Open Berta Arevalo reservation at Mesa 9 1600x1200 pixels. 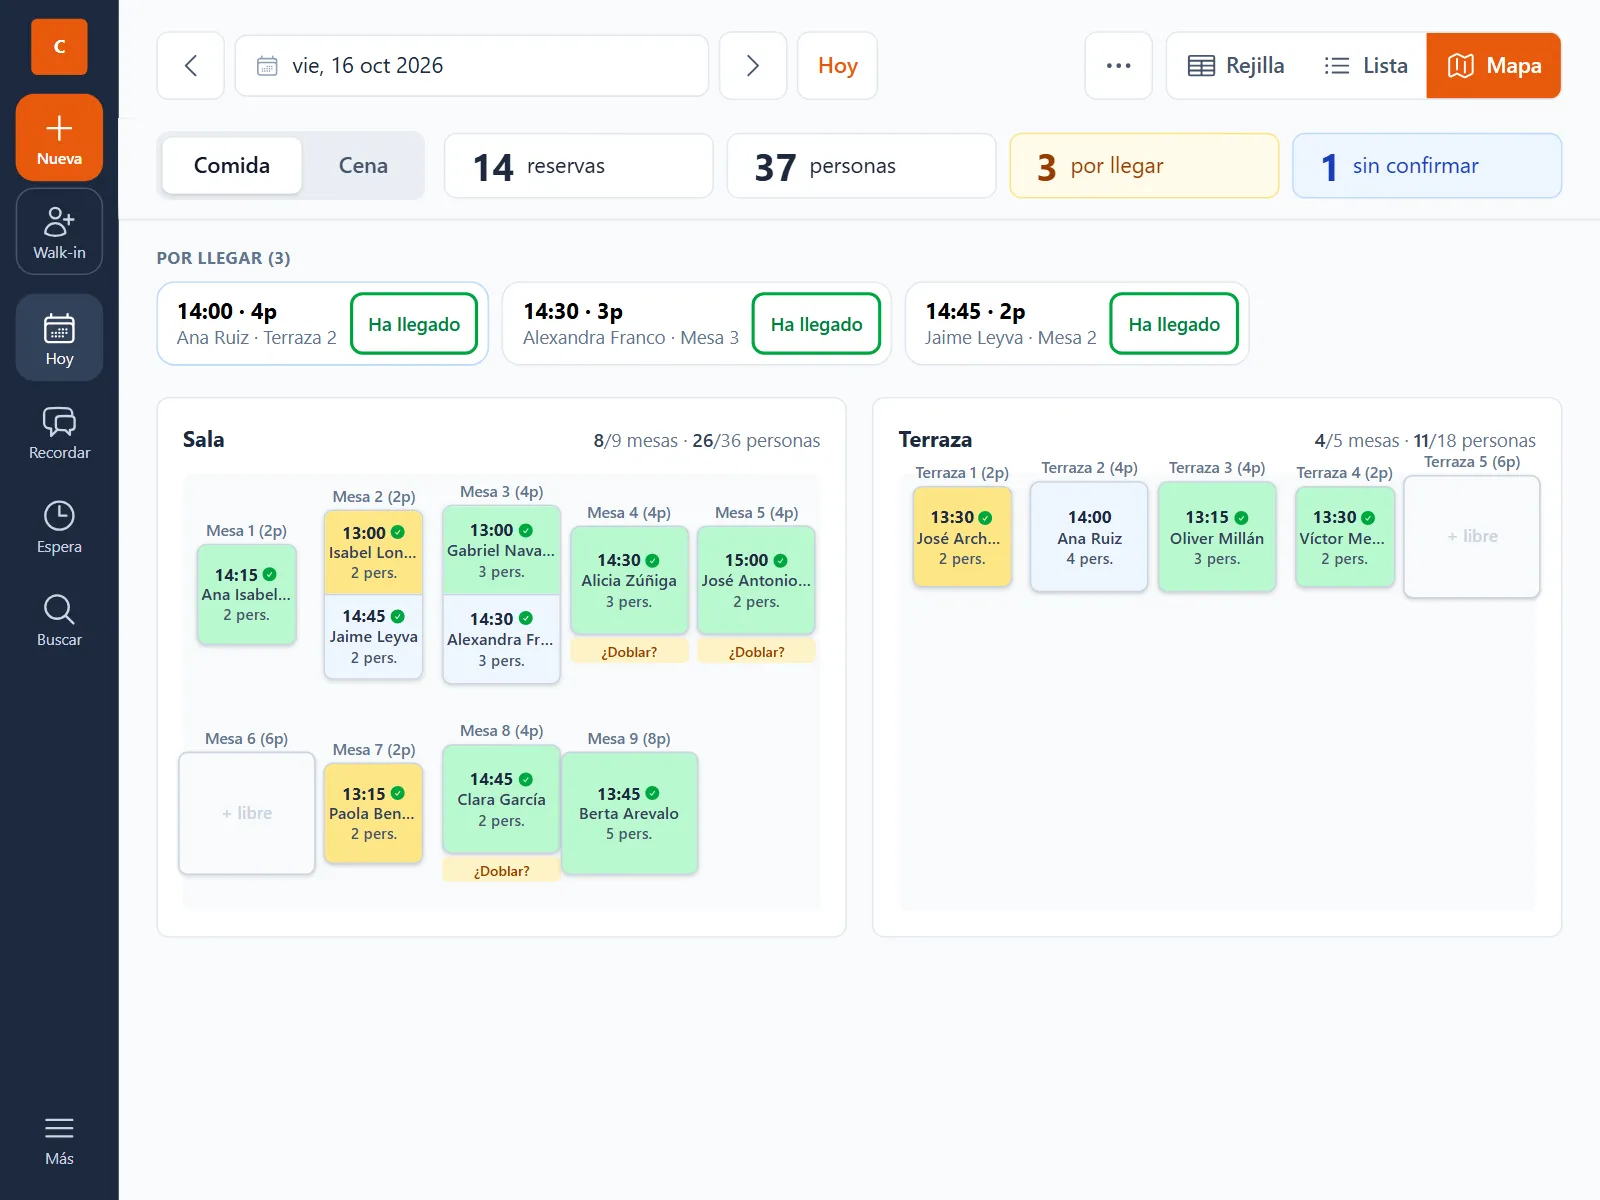tap(629, 813)
